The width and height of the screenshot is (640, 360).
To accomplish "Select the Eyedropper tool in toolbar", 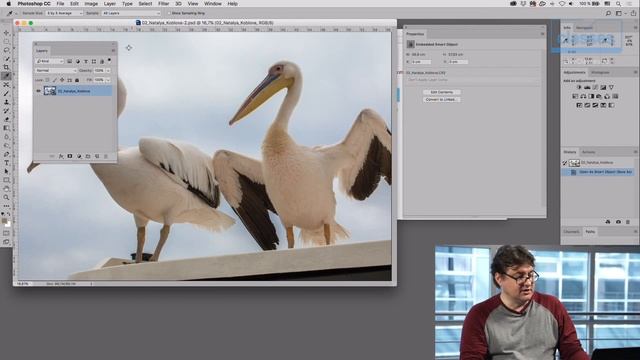I will tap(6, 76).
